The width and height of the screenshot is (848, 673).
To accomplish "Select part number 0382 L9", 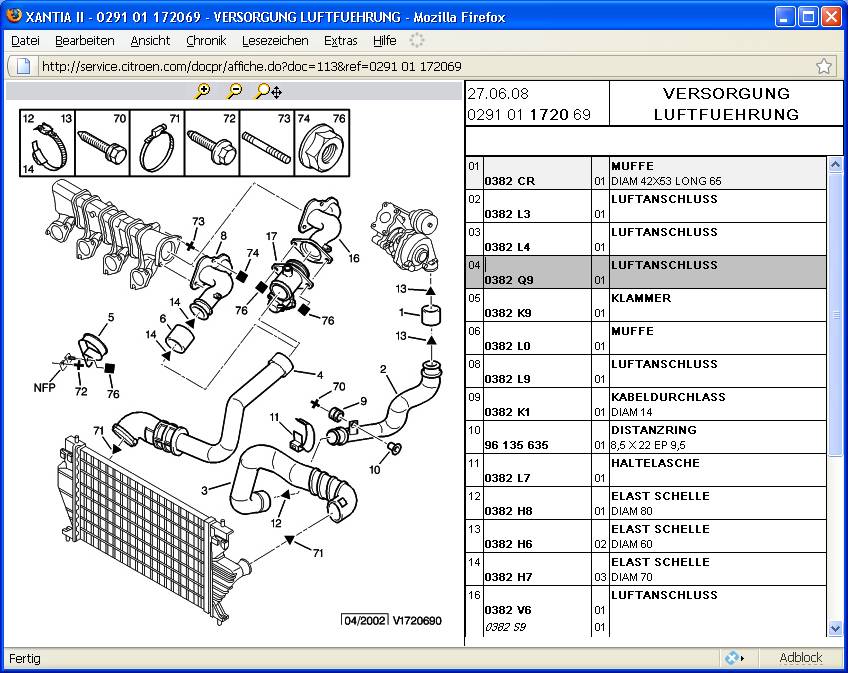I will [x=507, y=379].
